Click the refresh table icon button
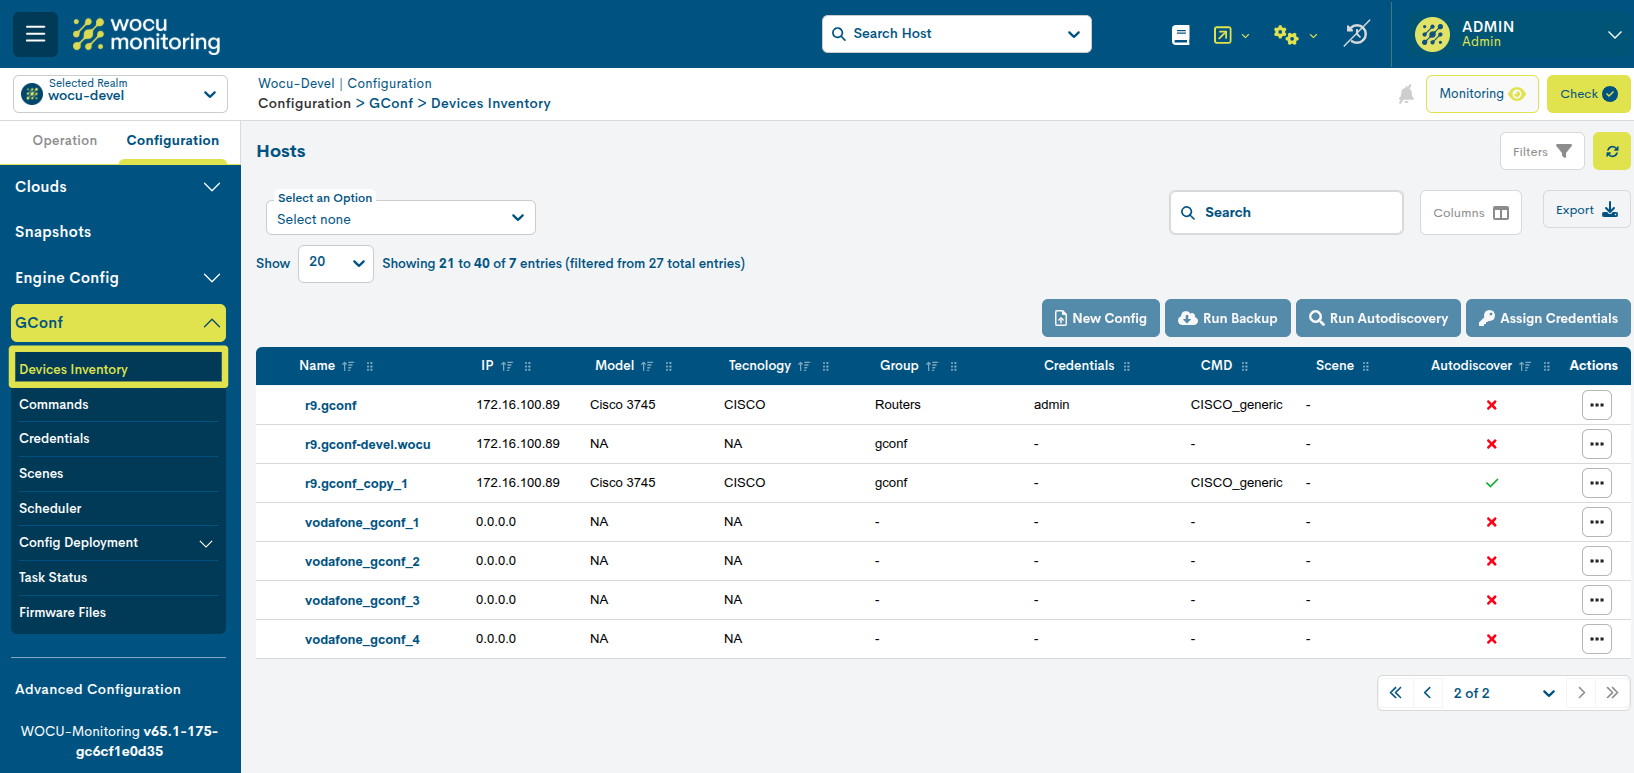1634x773 pixels. pos(1611,152)
